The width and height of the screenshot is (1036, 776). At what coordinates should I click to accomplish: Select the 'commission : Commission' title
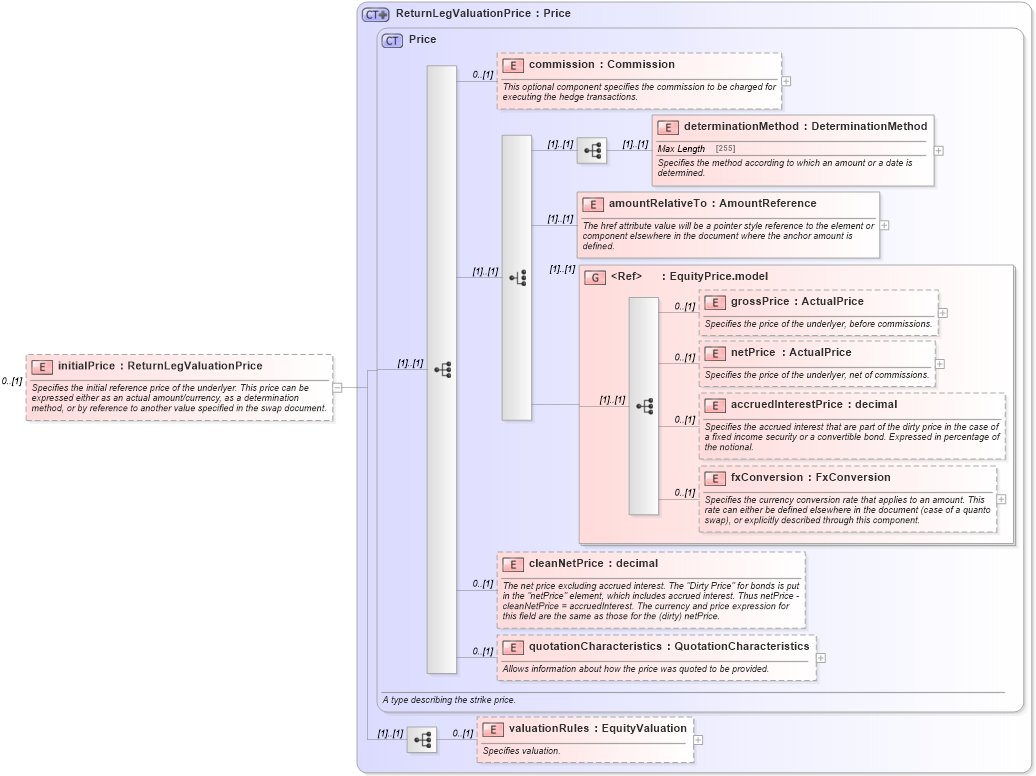pos(602,65)
